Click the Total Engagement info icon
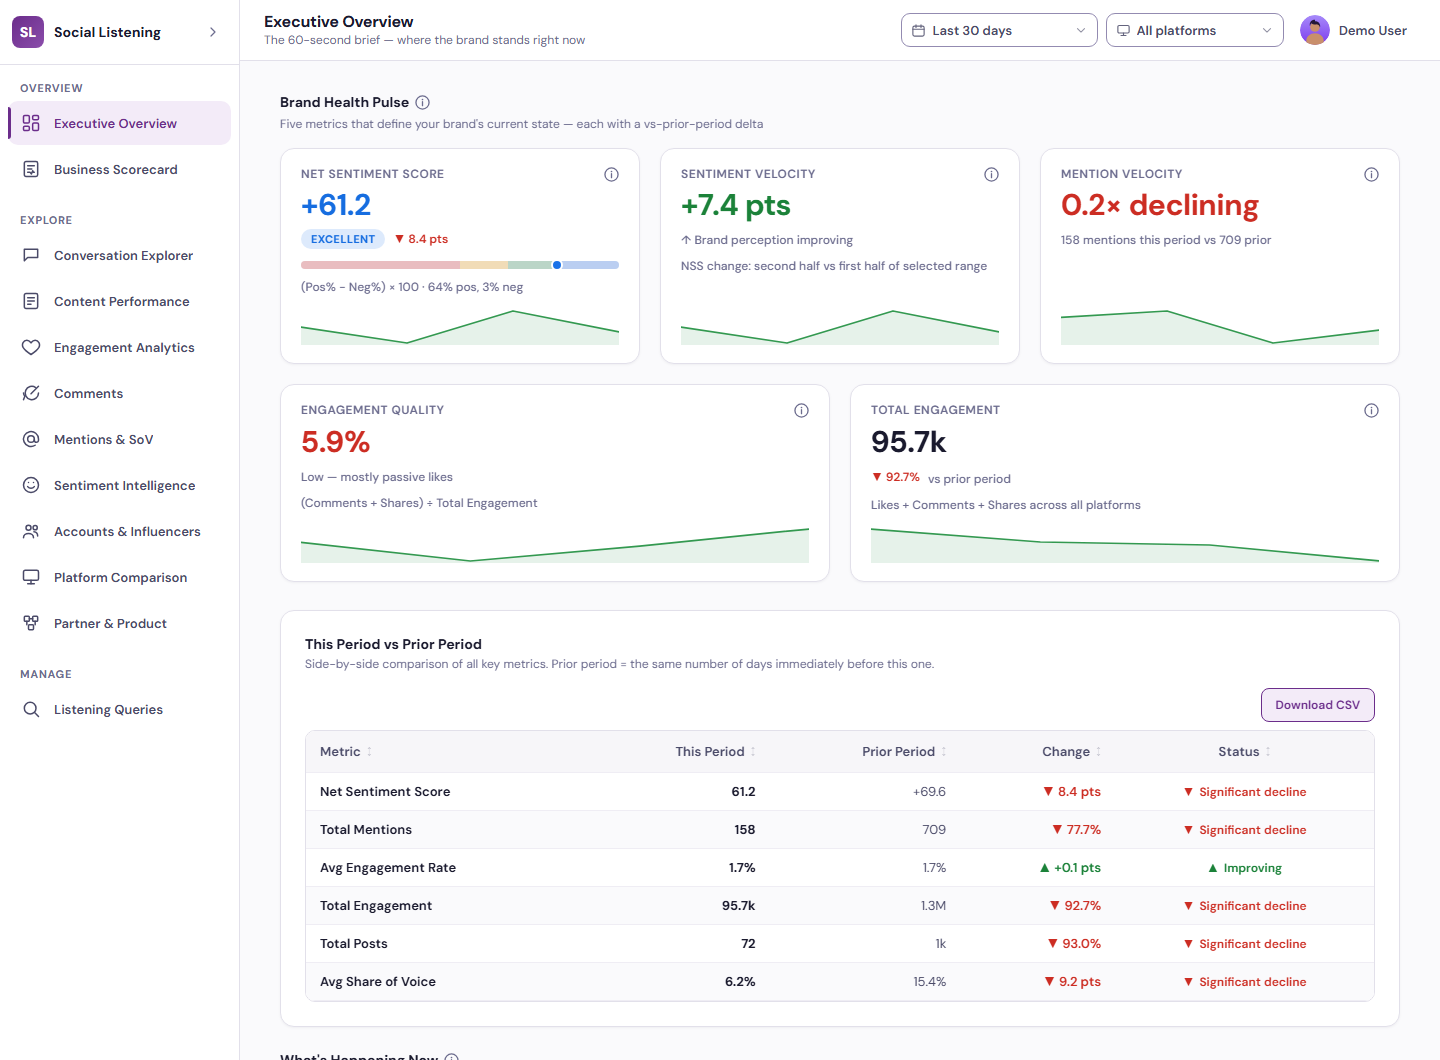Screen dimensions: 1440x1060 coord(1371,410)
